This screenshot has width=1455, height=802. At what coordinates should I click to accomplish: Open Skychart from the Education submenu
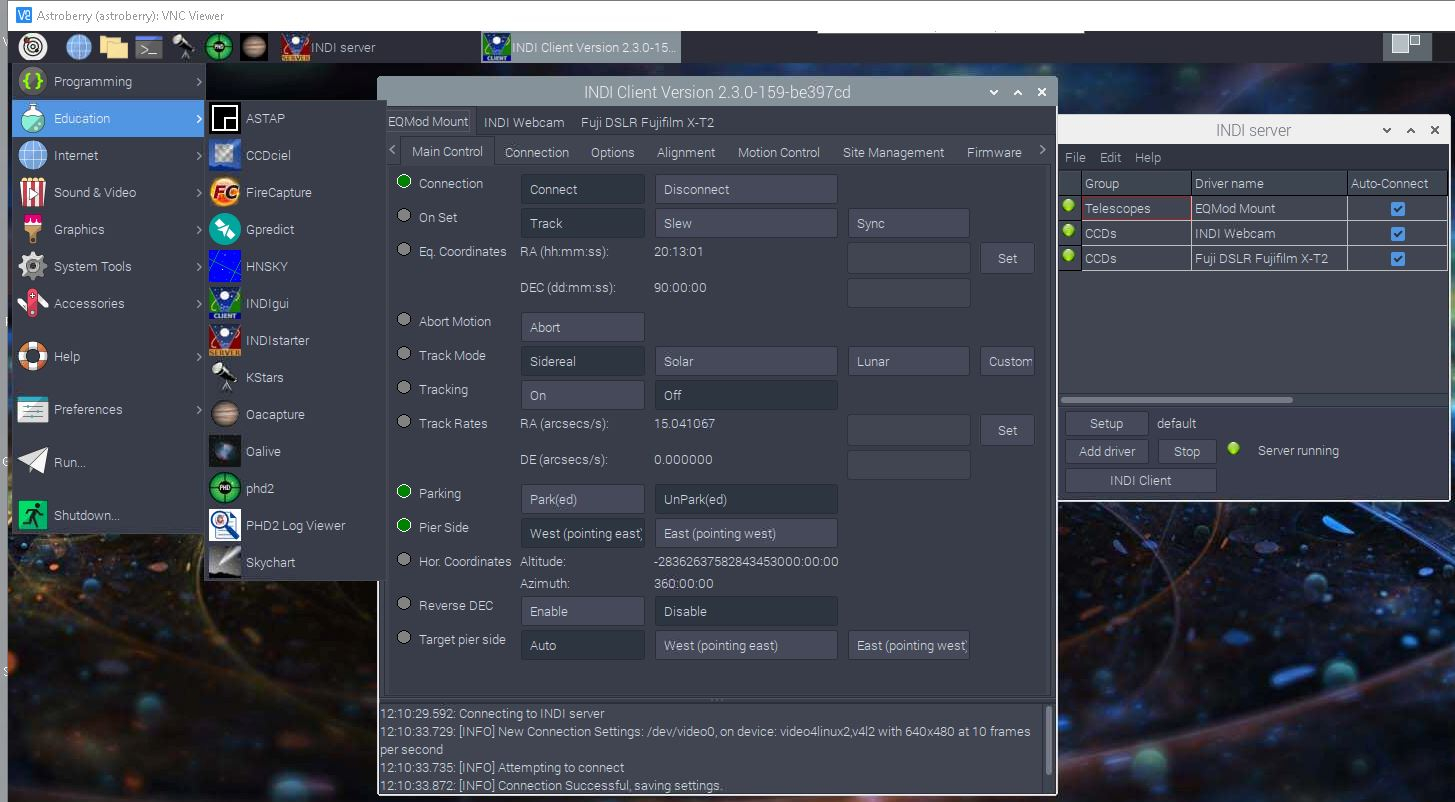click(295, 562)
